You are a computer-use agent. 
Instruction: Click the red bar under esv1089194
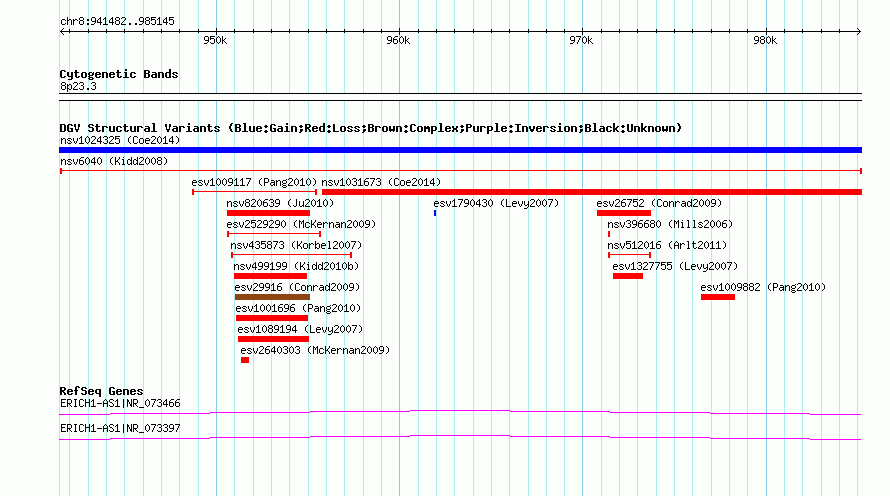[274, 339]
